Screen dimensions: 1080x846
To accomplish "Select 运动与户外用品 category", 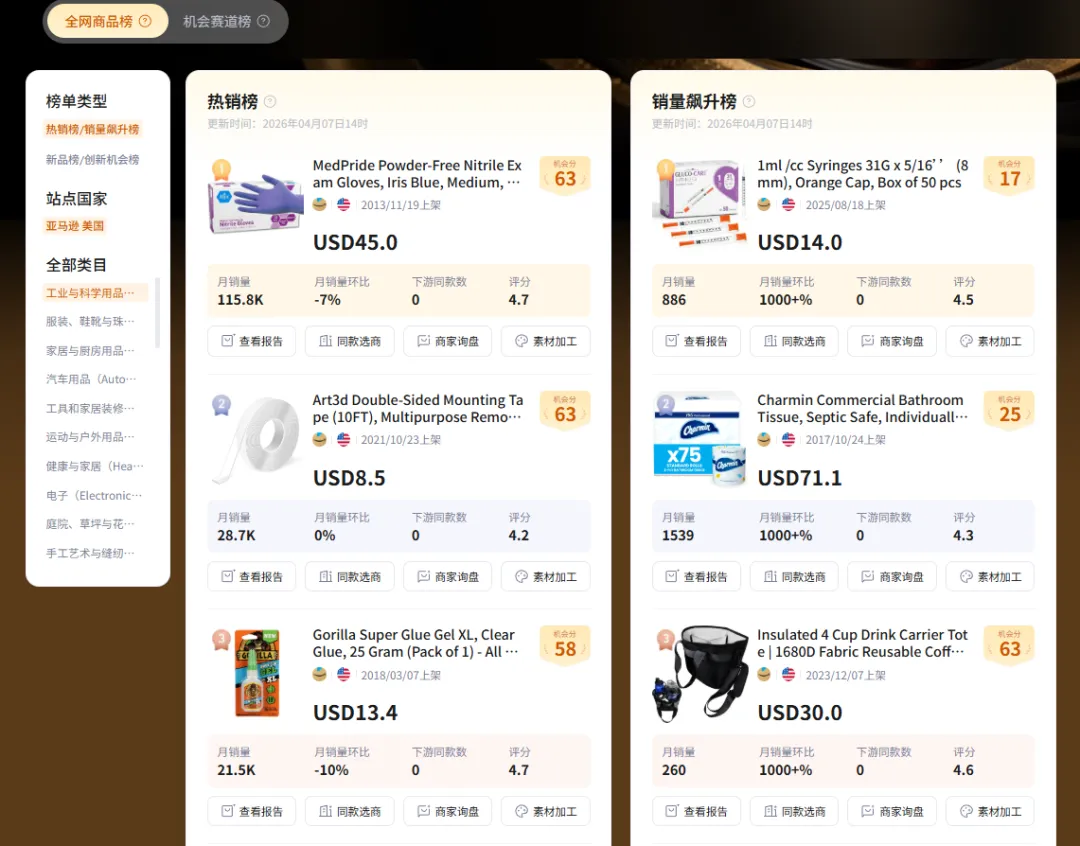I will click(x=90, y=437).
